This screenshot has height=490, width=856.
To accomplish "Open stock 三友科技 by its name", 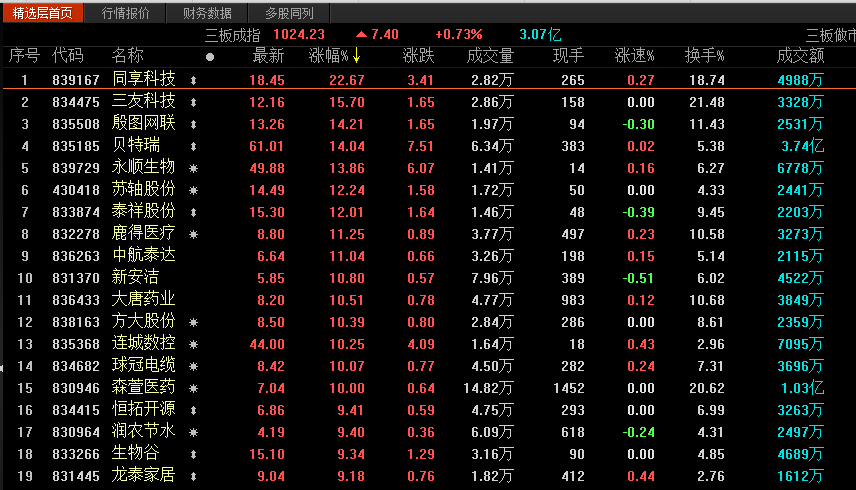I will pos(143,101).
